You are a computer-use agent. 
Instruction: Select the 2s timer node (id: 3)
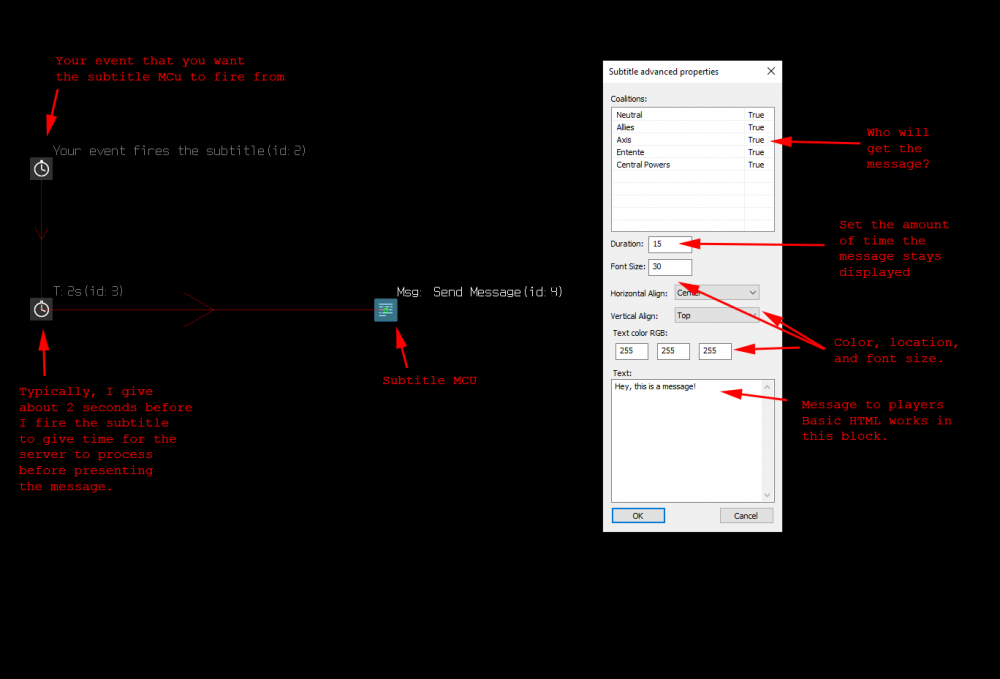coord(41,309)
